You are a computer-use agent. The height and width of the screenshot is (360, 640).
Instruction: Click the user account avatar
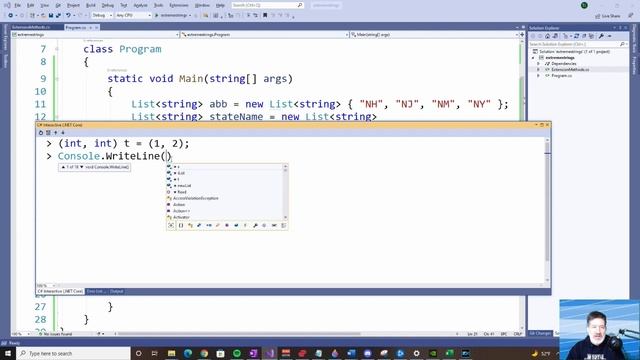[584, 5]
